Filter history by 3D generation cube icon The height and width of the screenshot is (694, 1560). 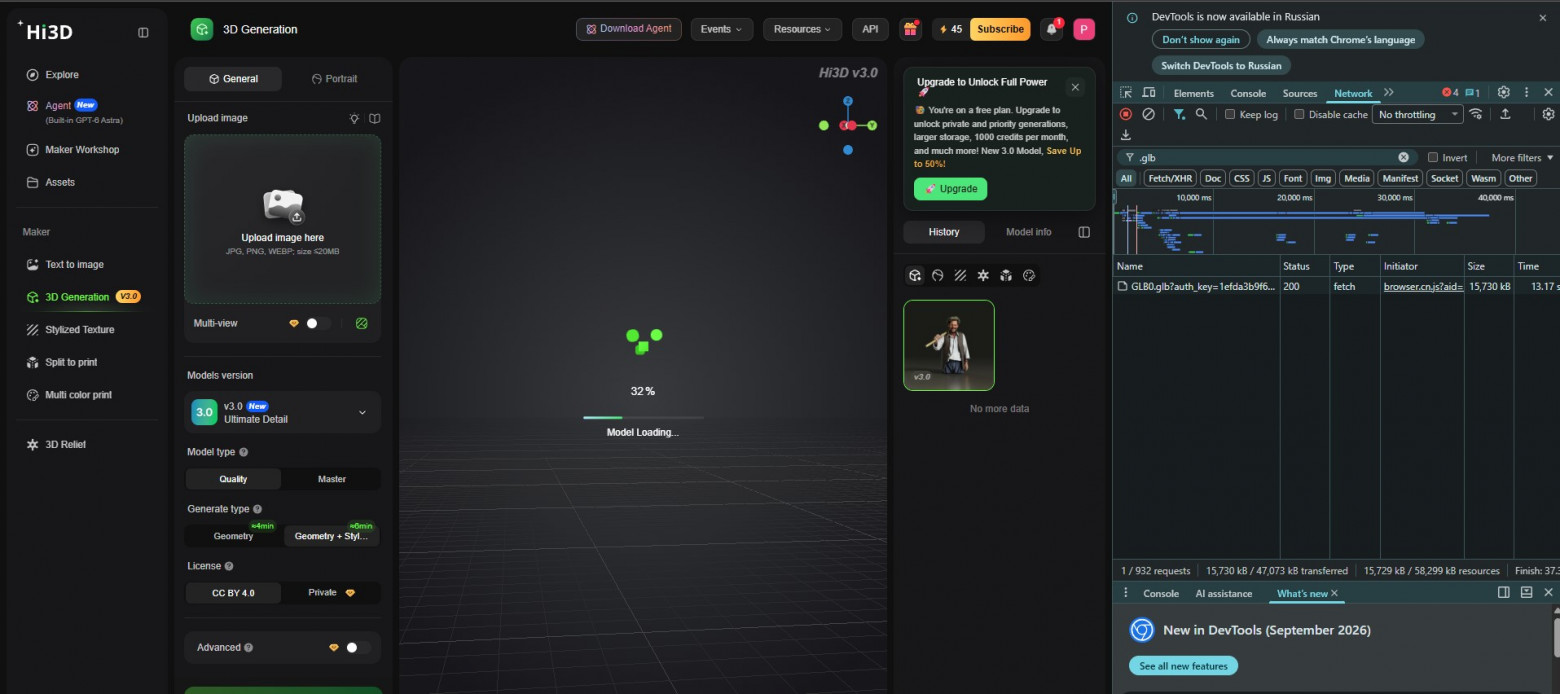(915, 275)
